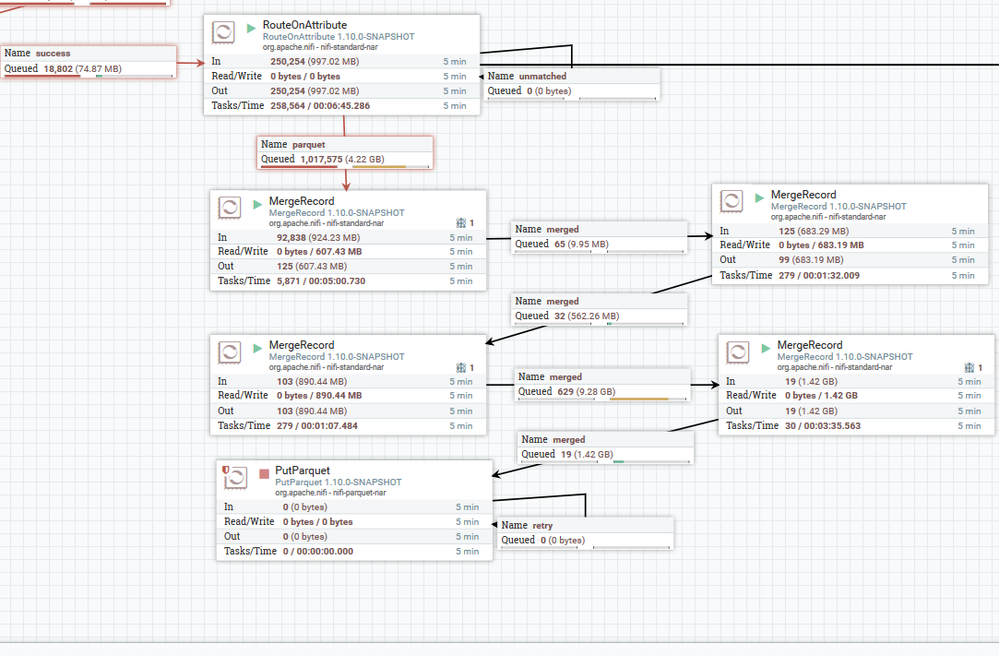Select the PutParquet processor icon
Viewport: 999px width, 656px height.
[236, 478]
